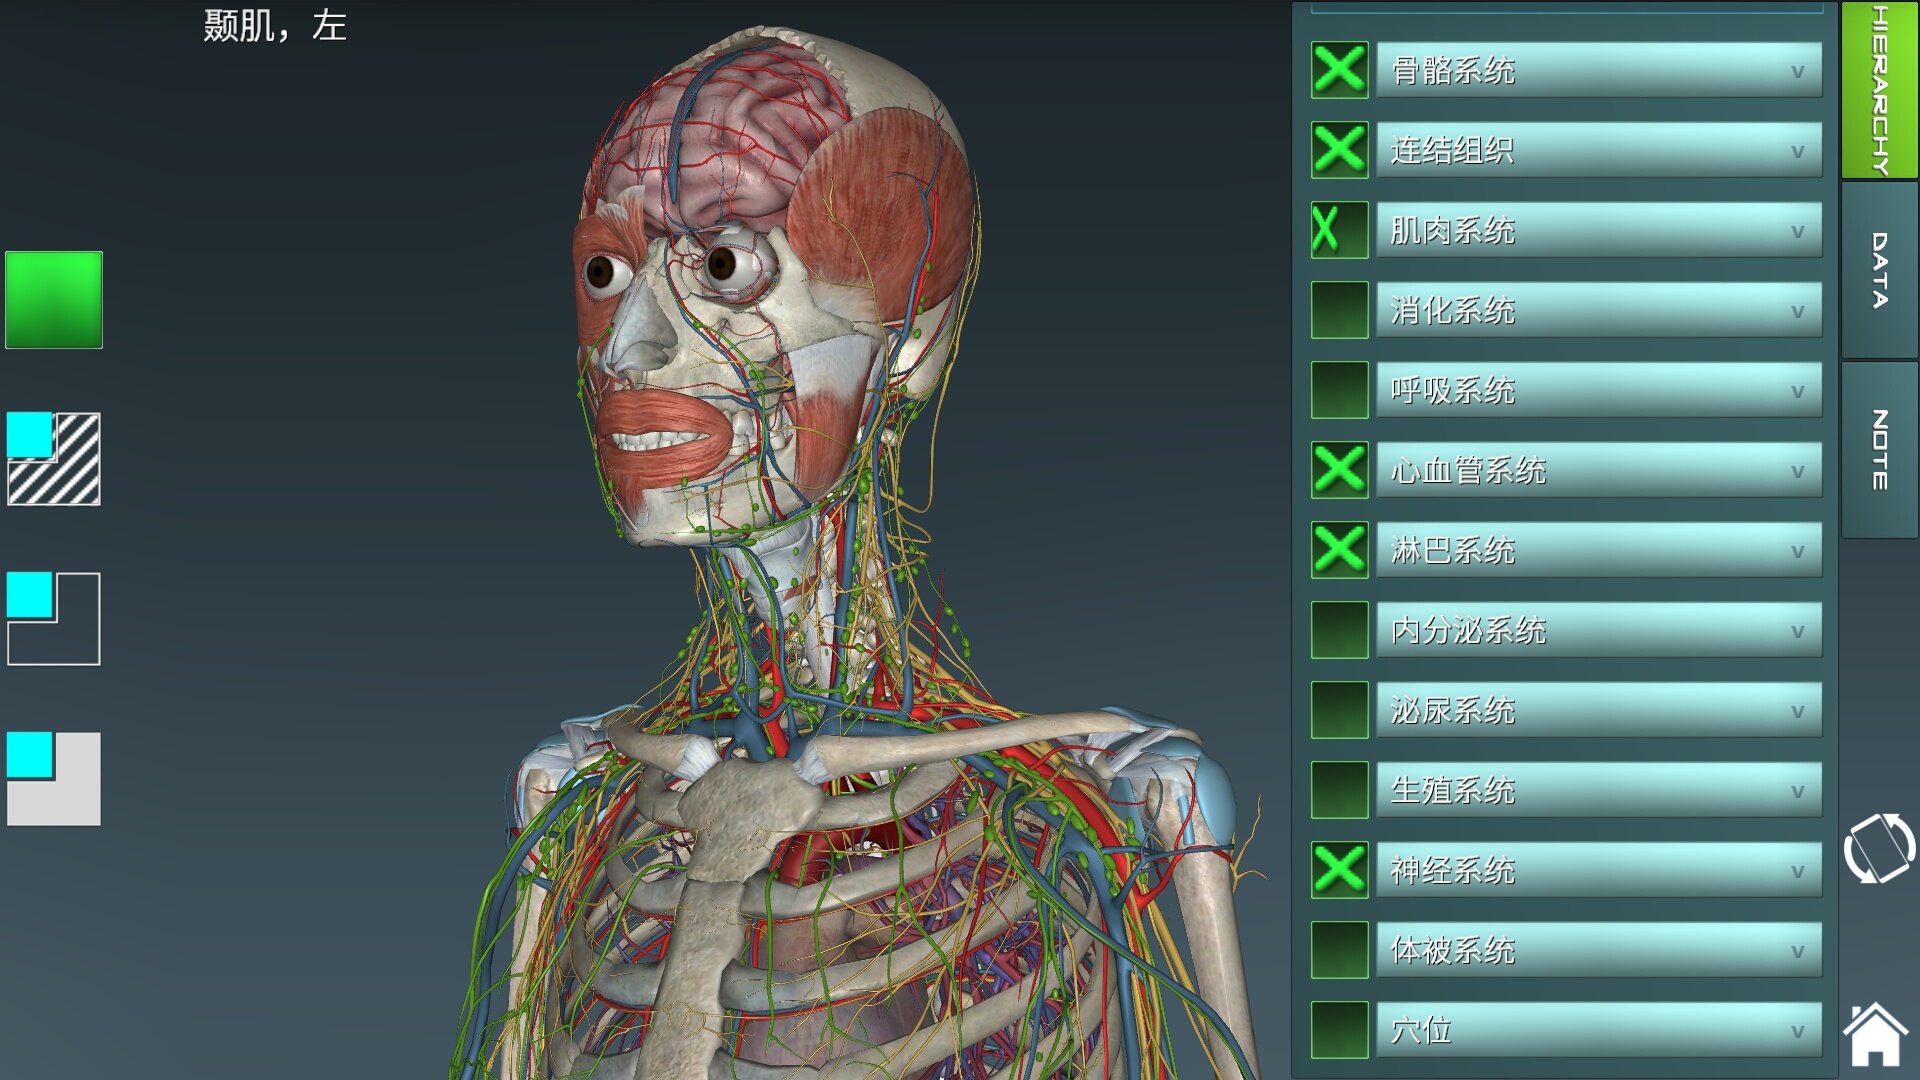Viewport: 1920px width, 1080px height.
Task: Open the NOTE tab
Action: (1879, 450)
